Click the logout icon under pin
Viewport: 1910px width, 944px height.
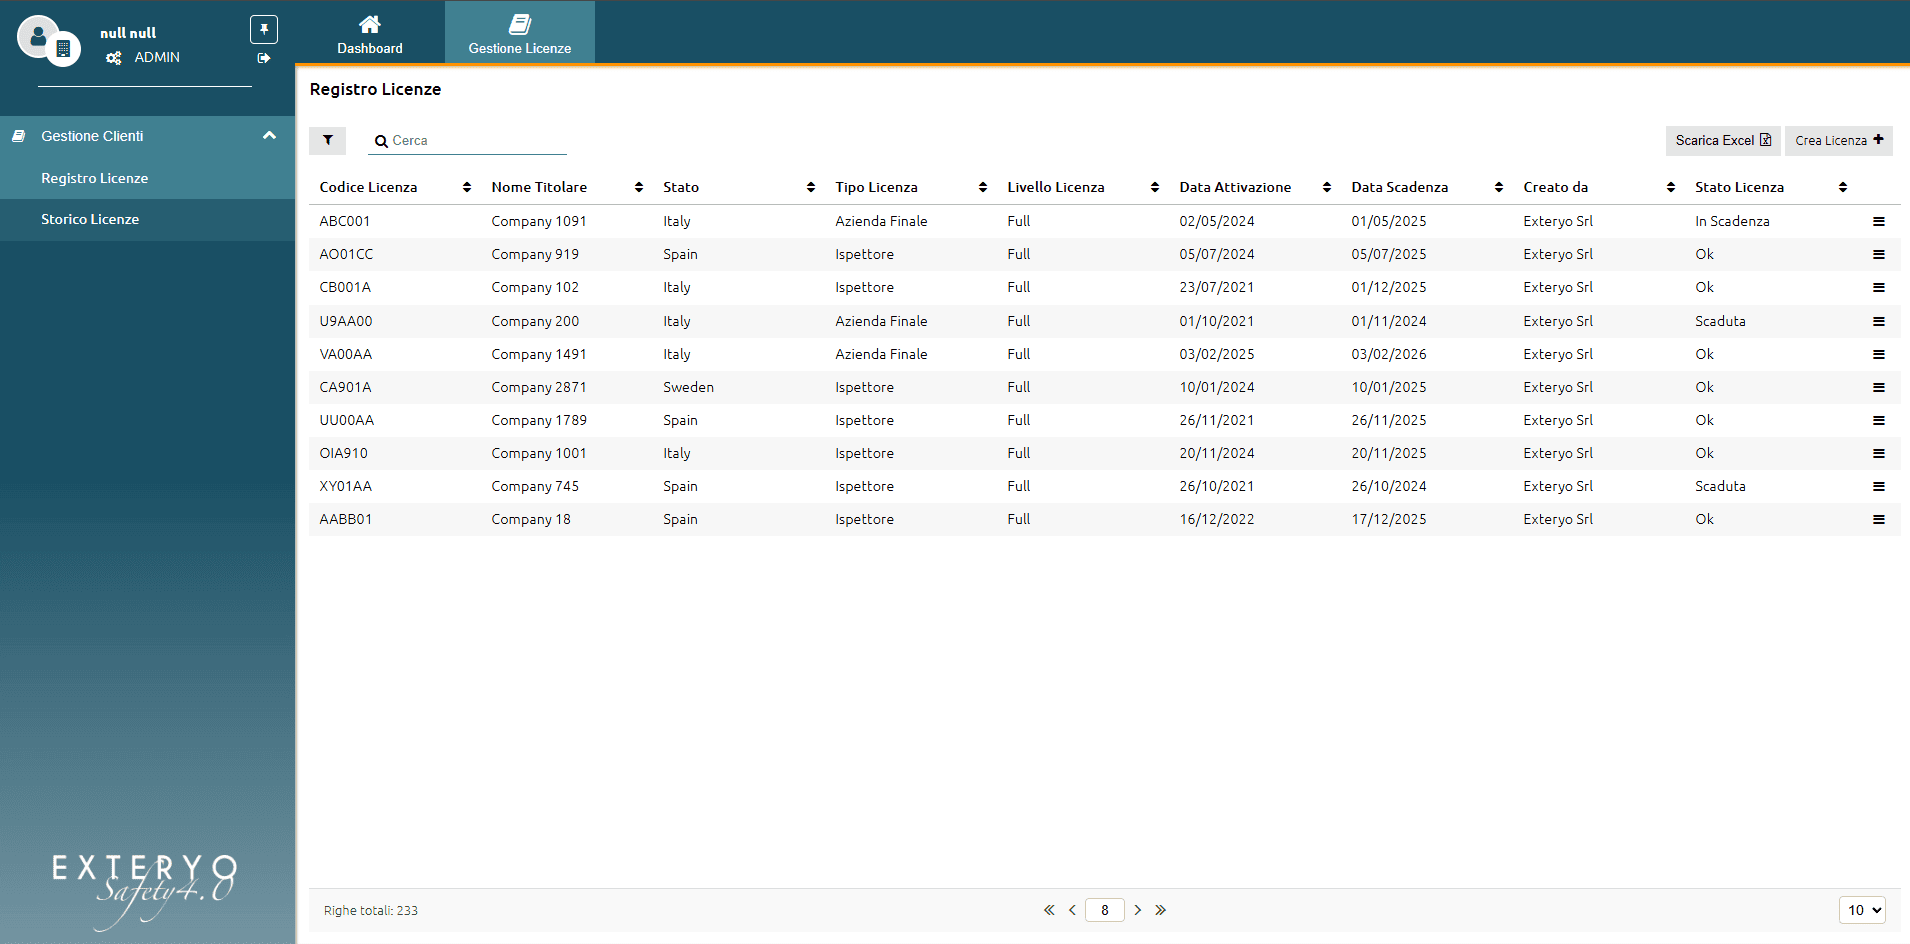tap(264, 58)
